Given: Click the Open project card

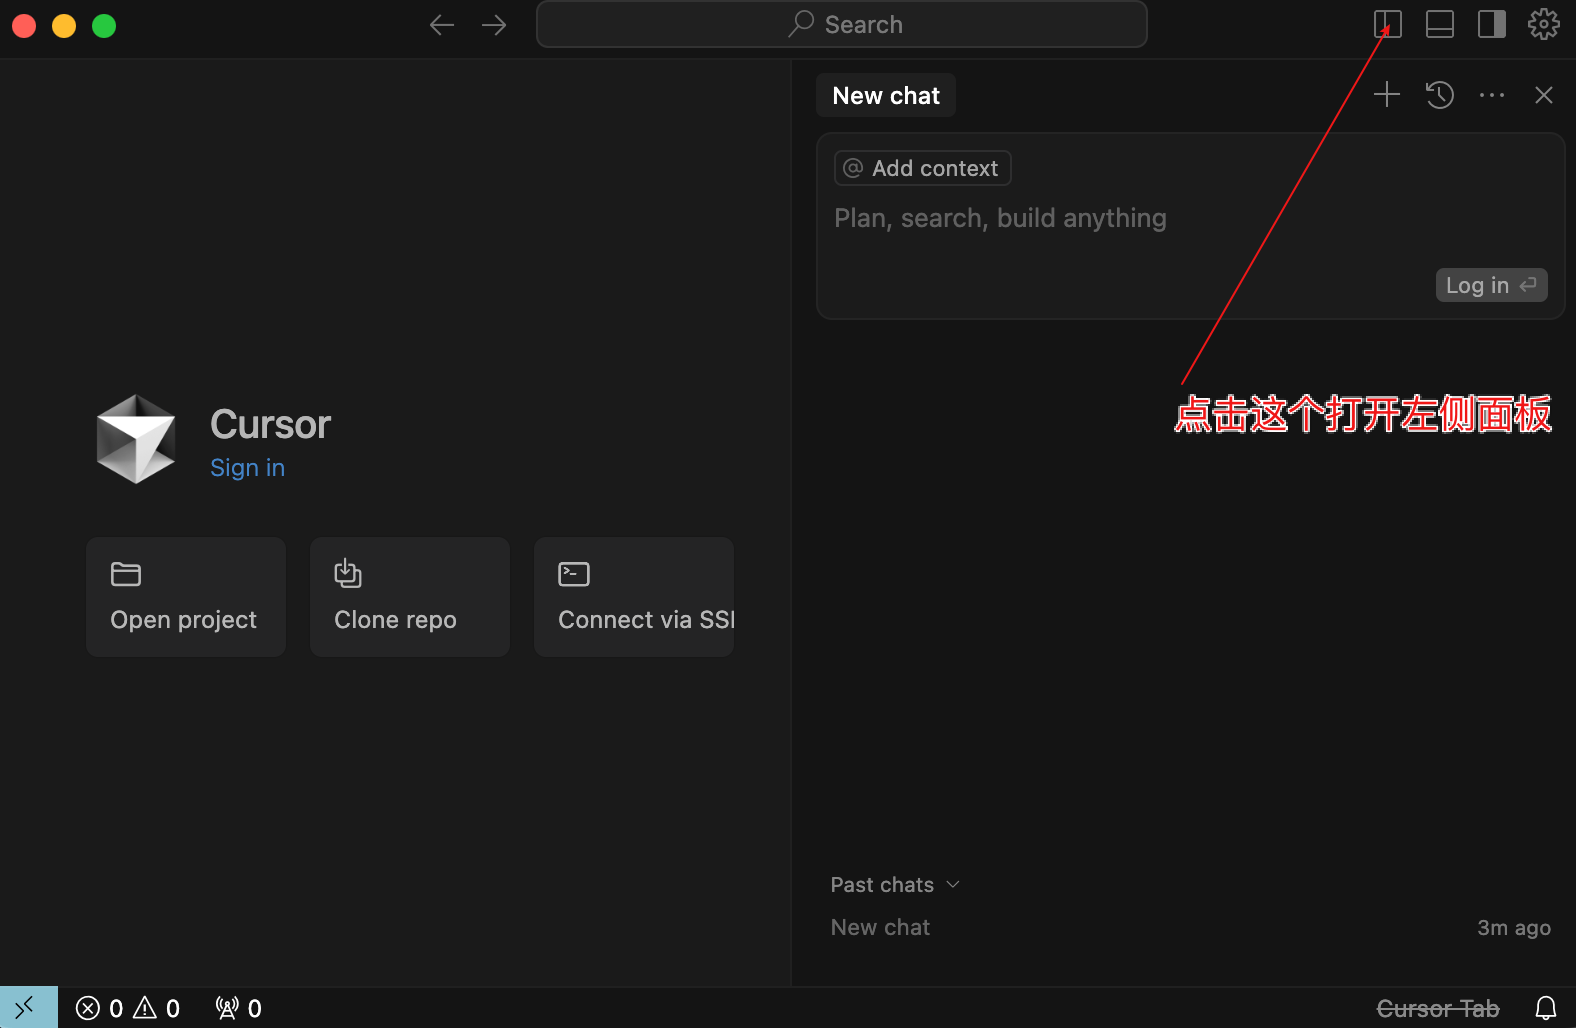Looking at the screenshot, I should click(x=186, y=597).
